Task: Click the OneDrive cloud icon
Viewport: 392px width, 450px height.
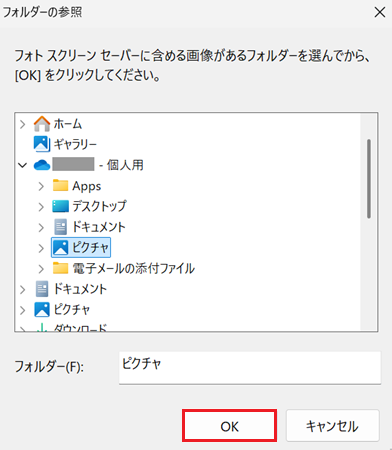Action: [42, 165]
